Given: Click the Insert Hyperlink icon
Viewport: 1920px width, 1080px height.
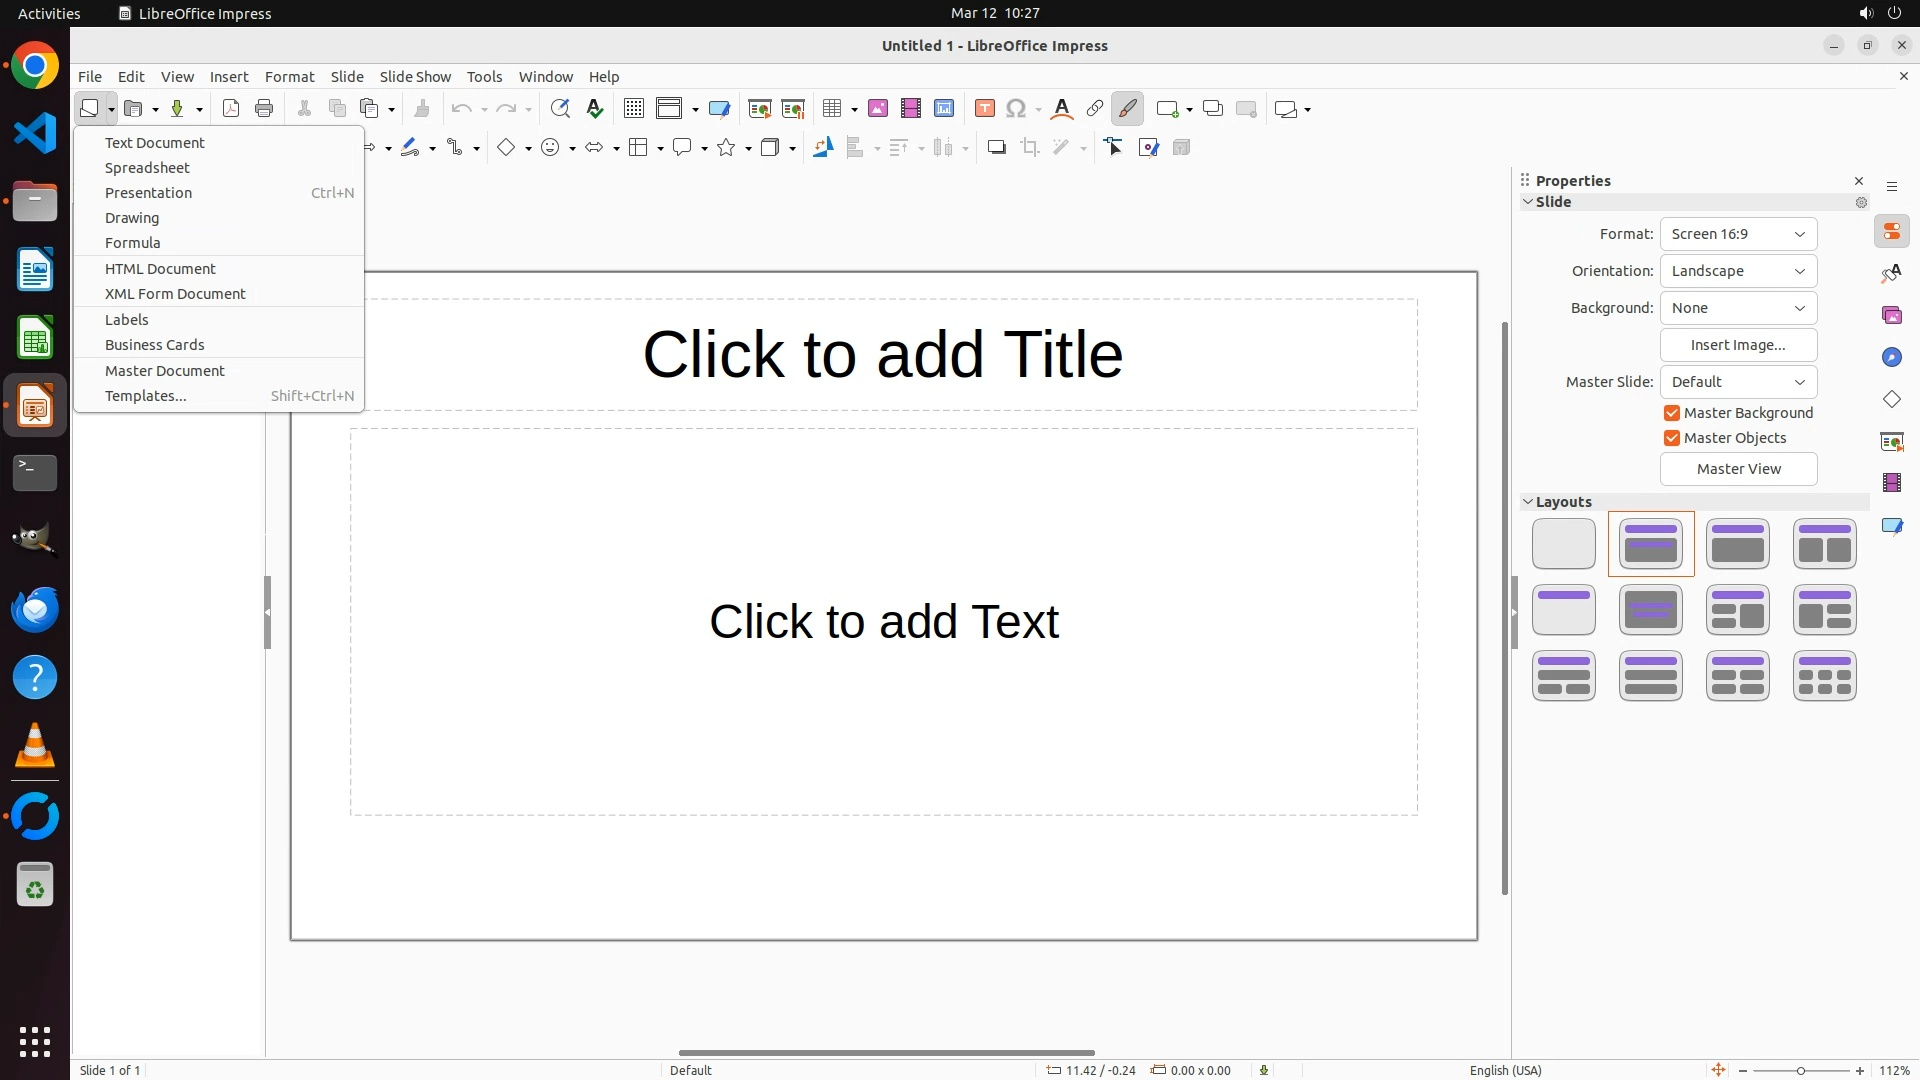Looking at the screenshot, I should click(x=1095, y=109).
